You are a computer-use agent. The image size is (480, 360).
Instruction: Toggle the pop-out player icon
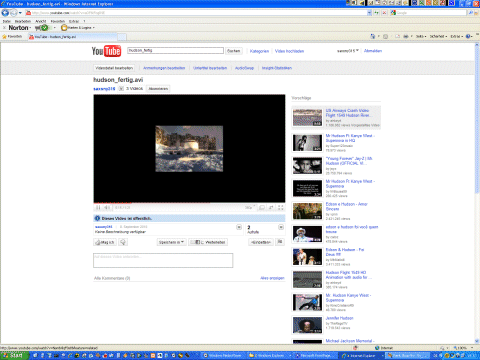[x=271, y=207]
